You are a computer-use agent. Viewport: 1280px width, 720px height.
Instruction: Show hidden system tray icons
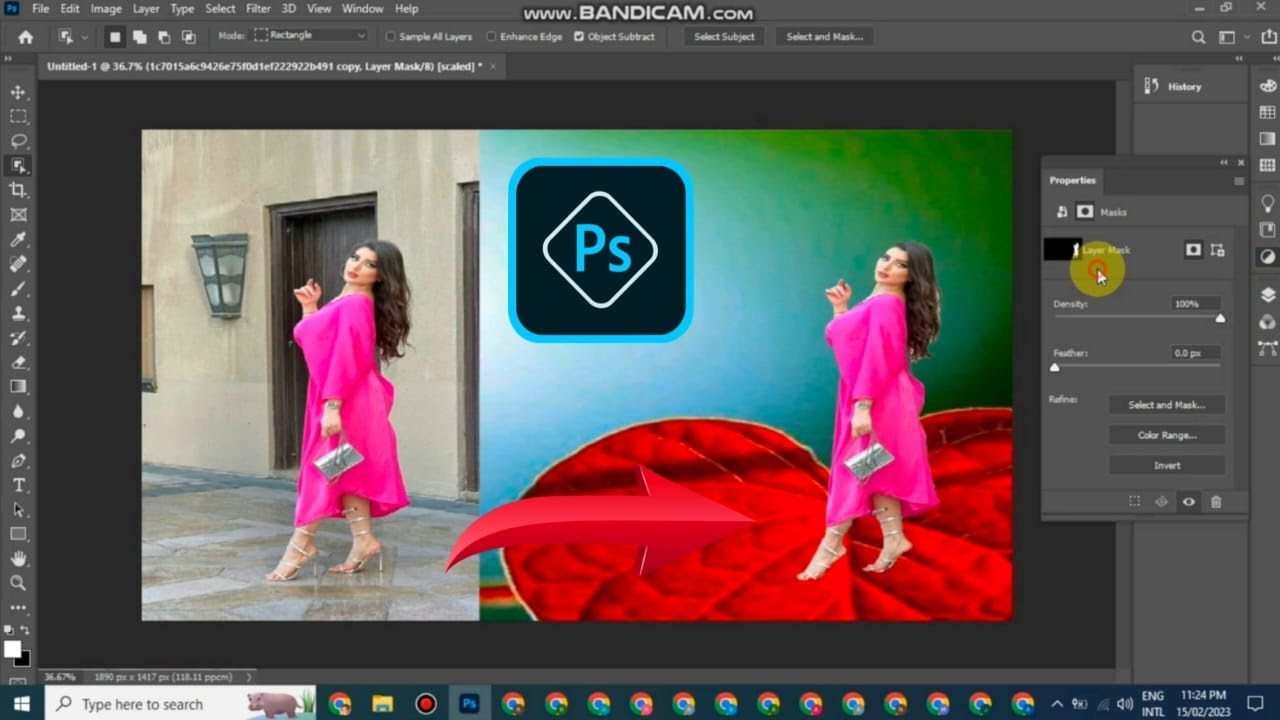(1057, 704)
